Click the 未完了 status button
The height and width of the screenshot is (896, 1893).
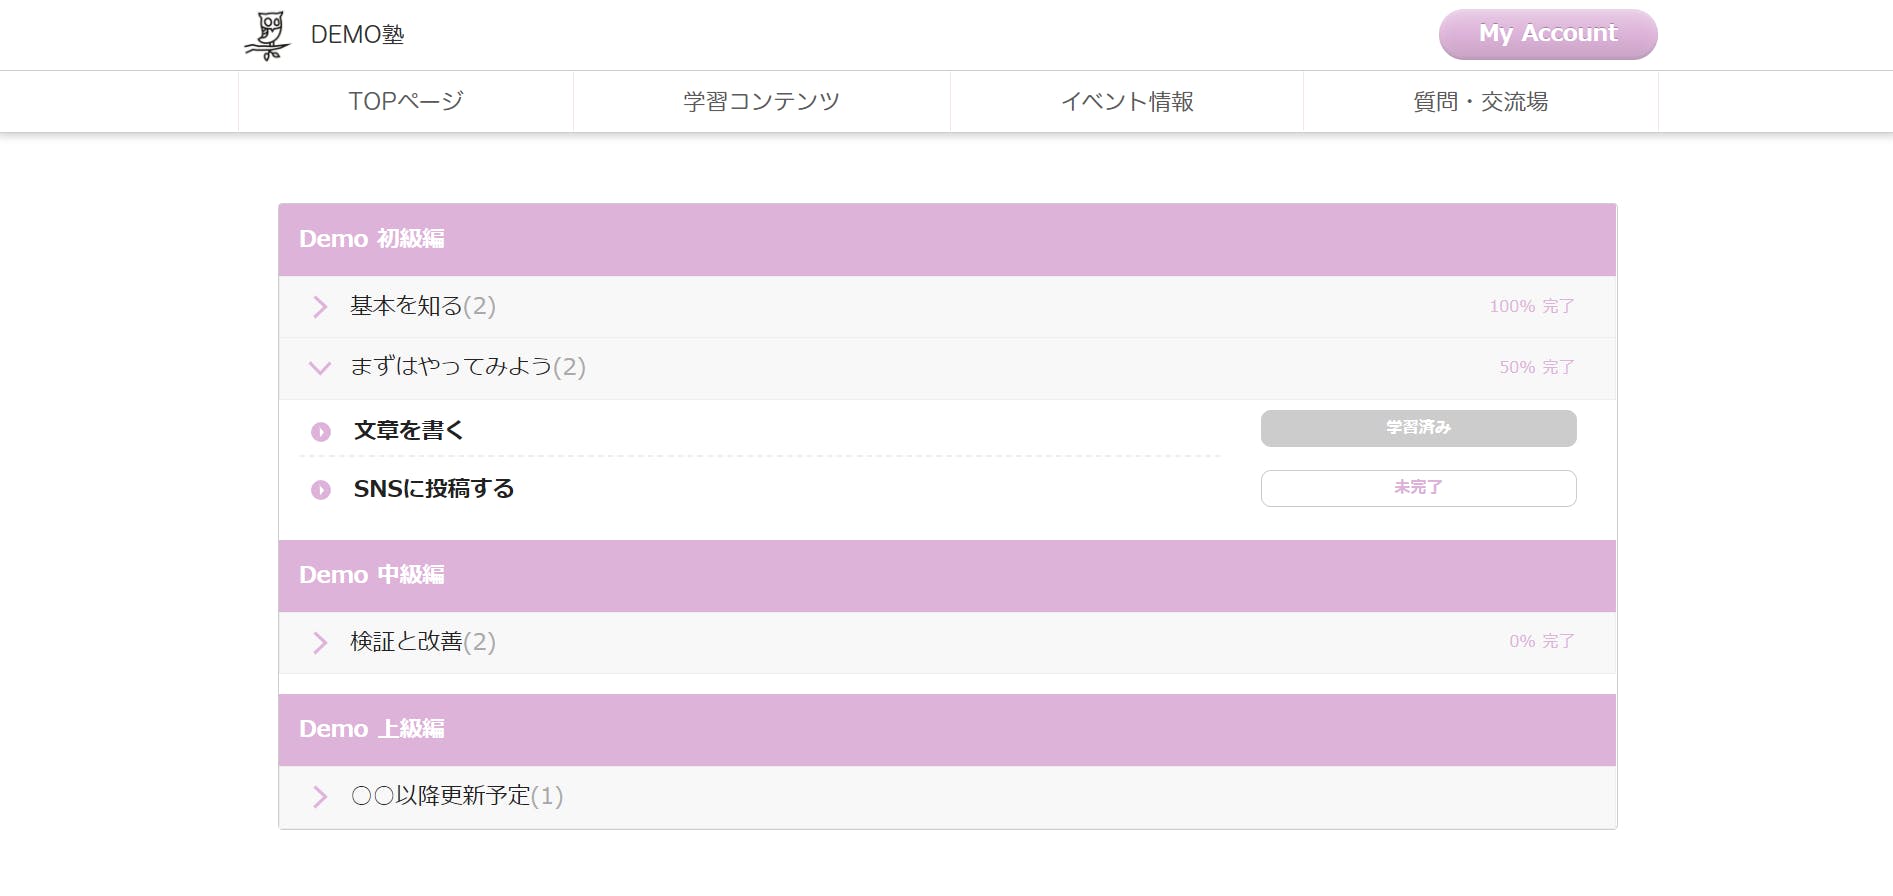(x=1418, y=488)
